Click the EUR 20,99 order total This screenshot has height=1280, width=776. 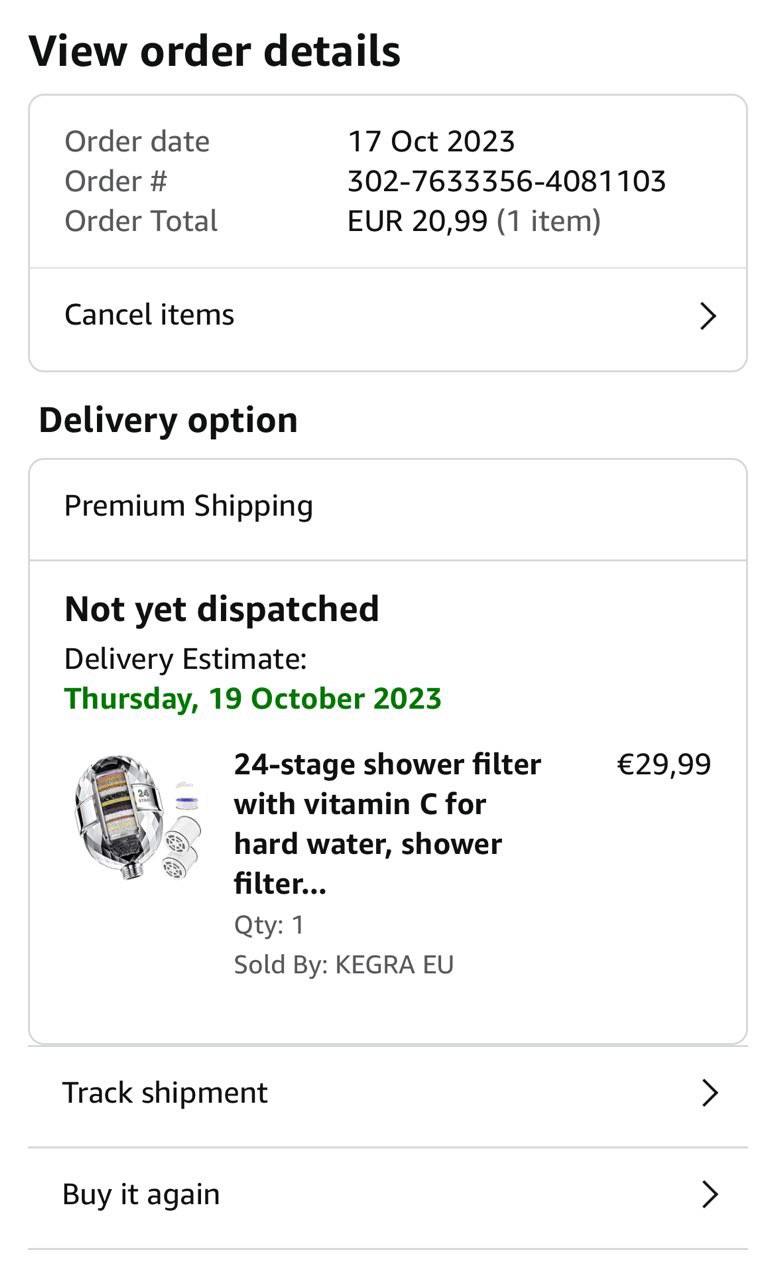[x=418, y=221]
